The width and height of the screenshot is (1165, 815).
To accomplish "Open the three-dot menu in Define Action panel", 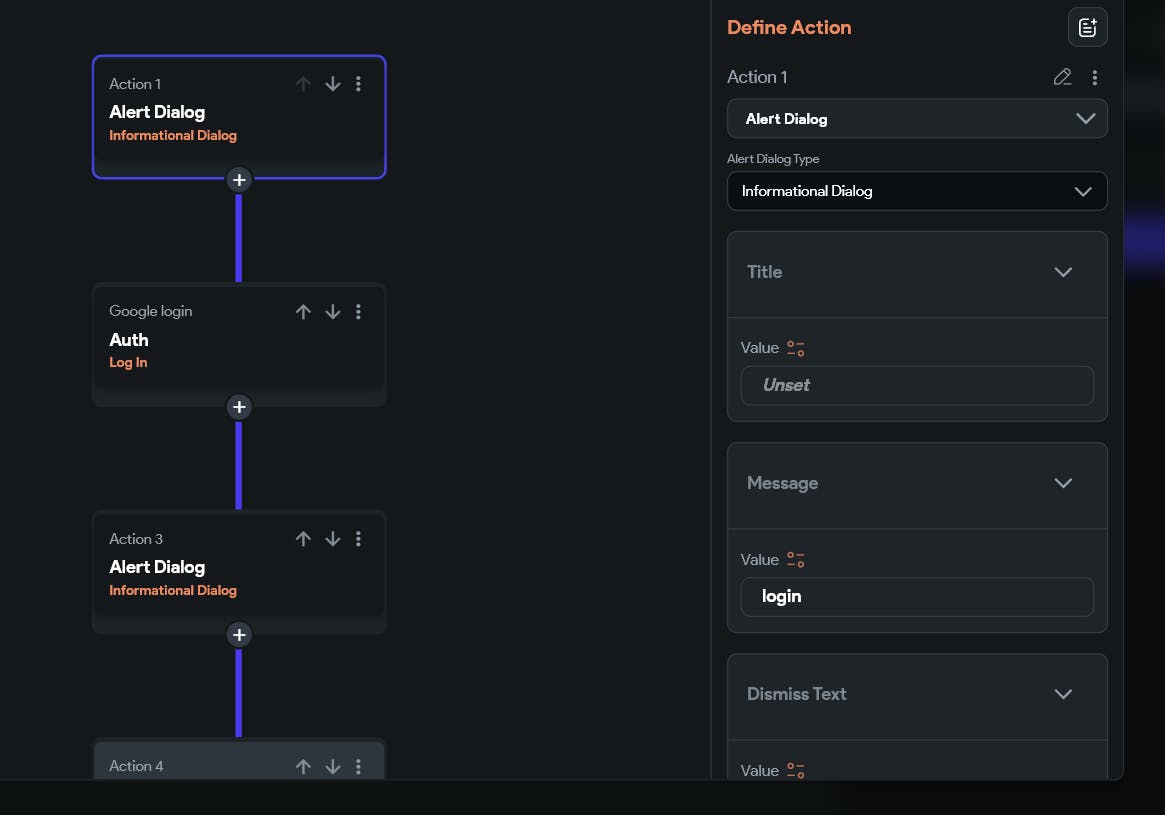I will coord(1095,77).
